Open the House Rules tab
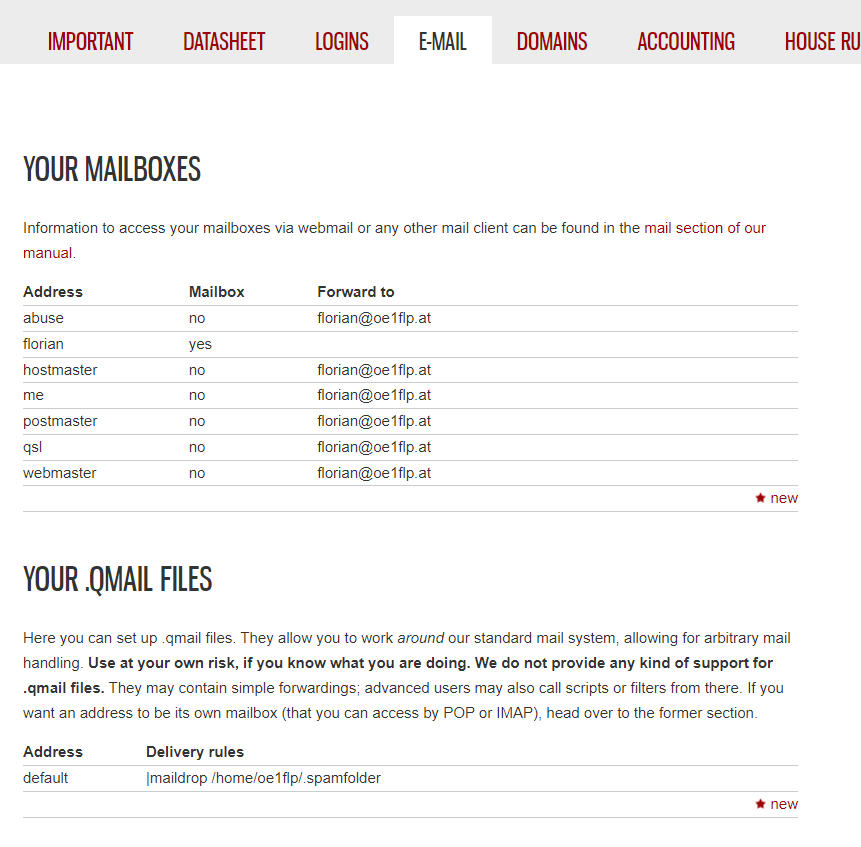The height and width of the screenshot is (847, 861). point(823,42)
